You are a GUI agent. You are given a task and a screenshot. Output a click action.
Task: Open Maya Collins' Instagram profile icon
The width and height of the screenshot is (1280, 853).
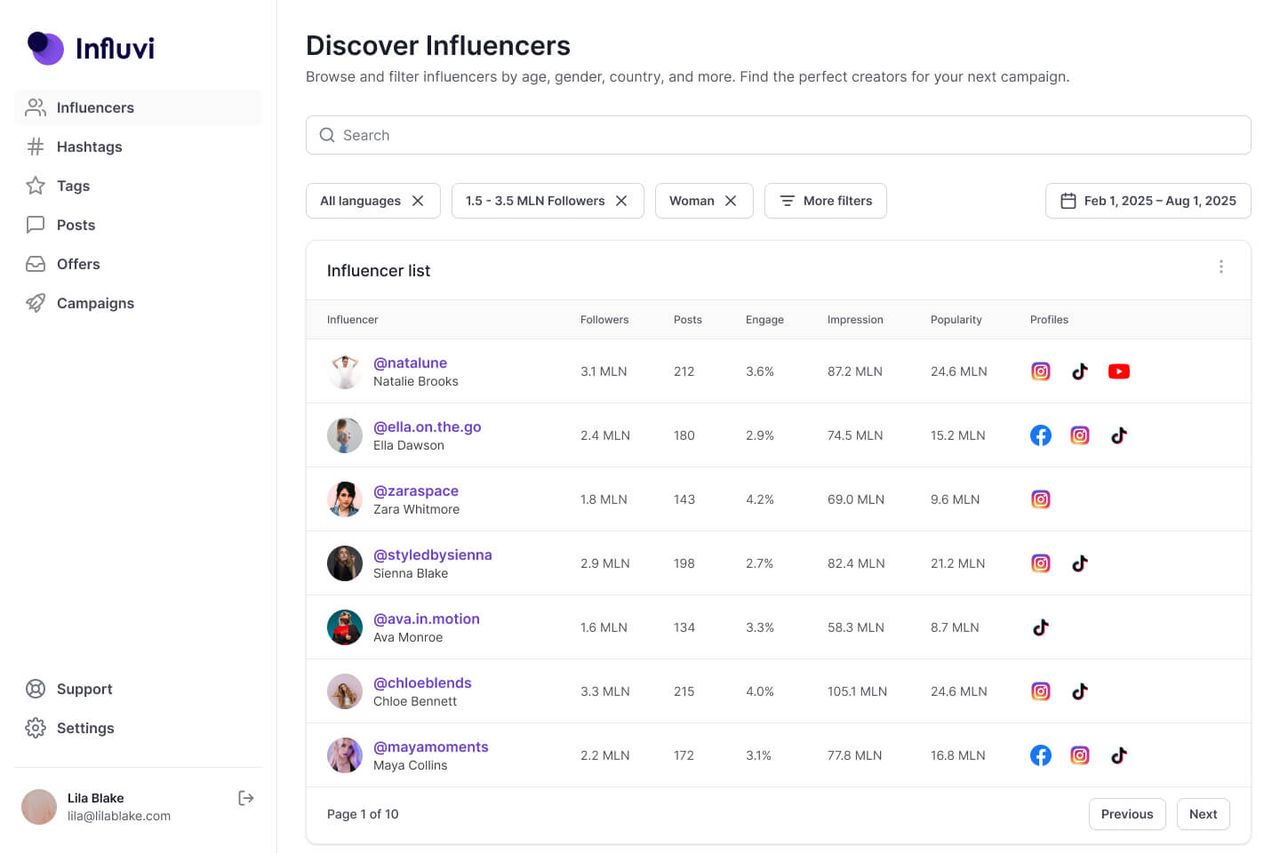click(x=1080, y=755)
